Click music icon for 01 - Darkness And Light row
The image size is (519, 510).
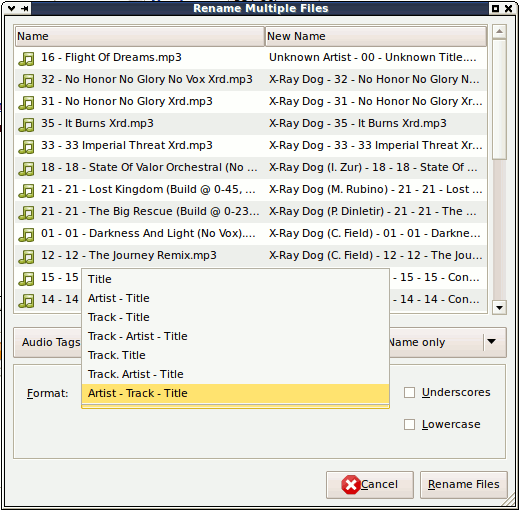coord(26,235)
